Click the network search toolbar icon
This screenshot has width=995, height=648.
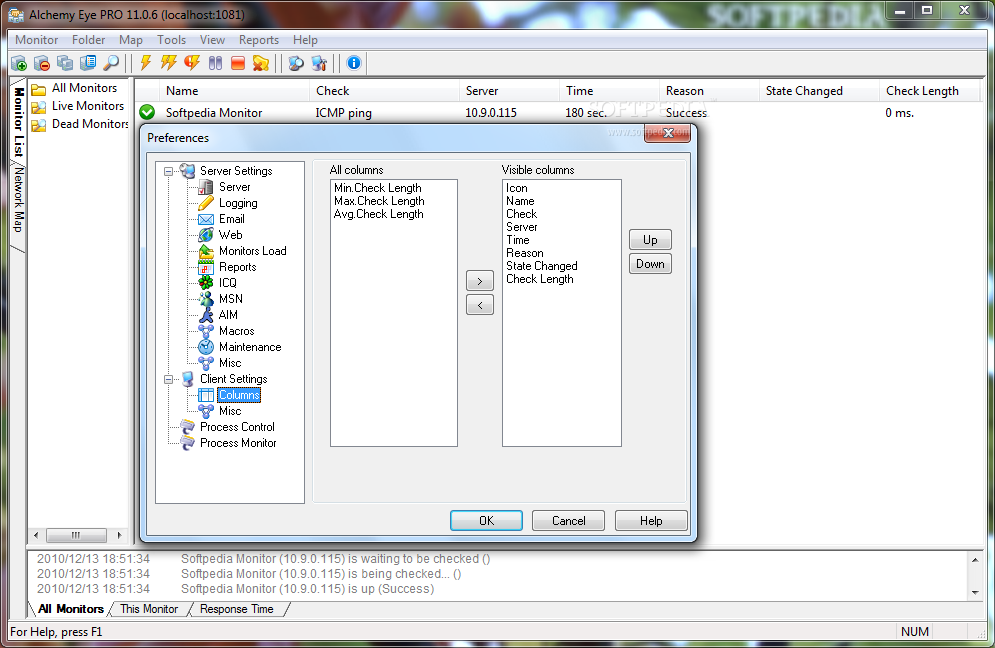tap(296, 63)
